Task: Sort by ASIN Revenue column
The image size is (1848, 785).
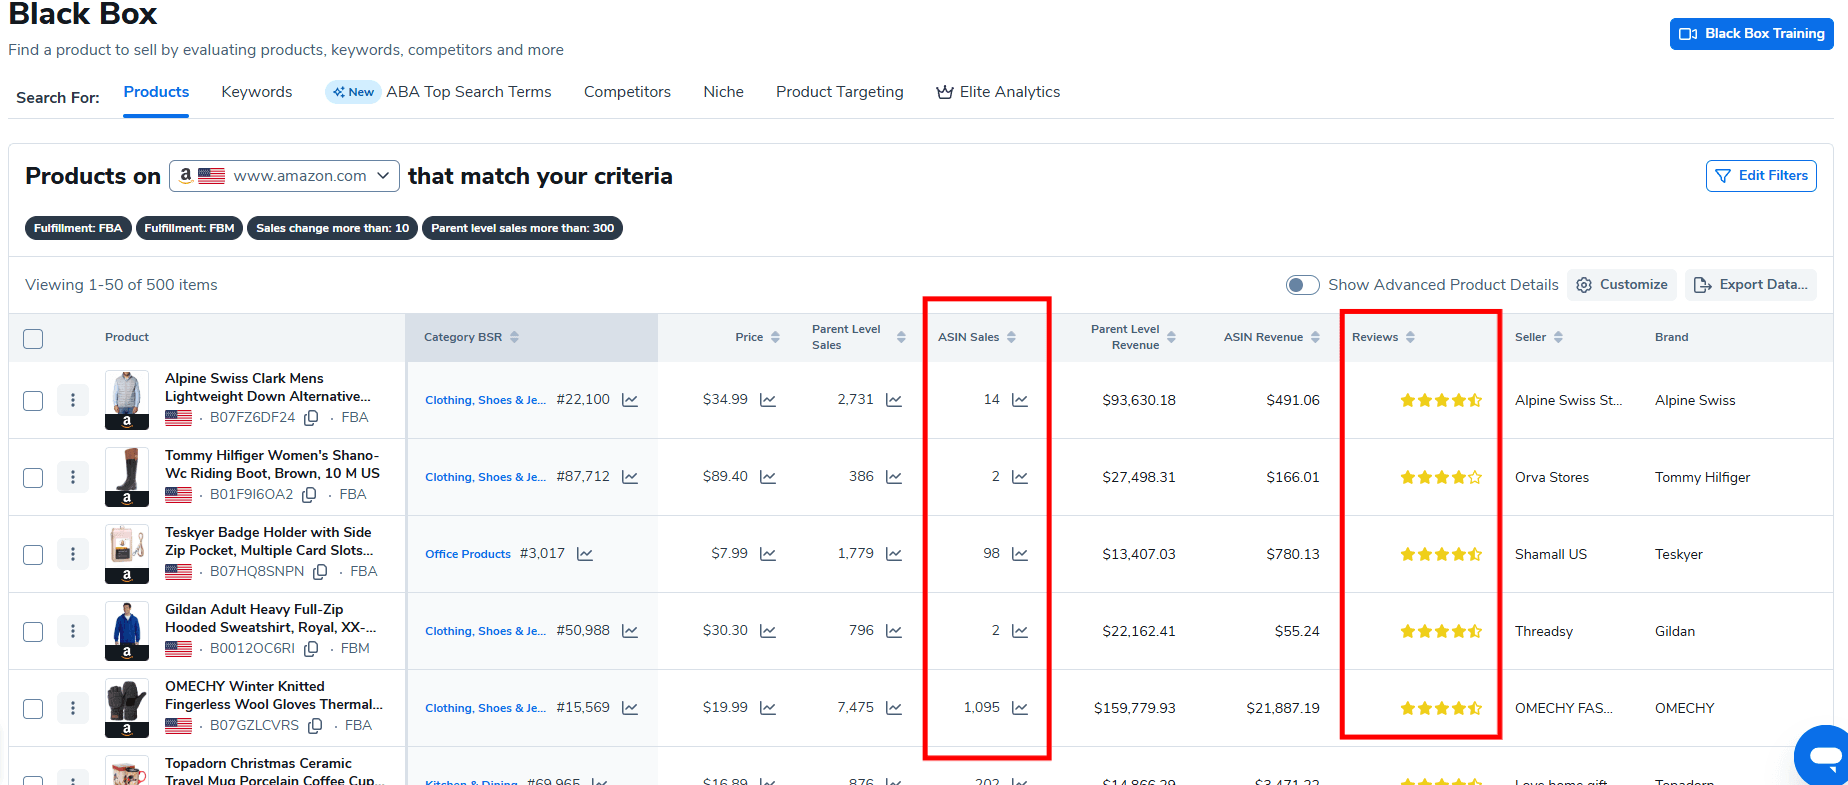Action: click(1315, 337)
